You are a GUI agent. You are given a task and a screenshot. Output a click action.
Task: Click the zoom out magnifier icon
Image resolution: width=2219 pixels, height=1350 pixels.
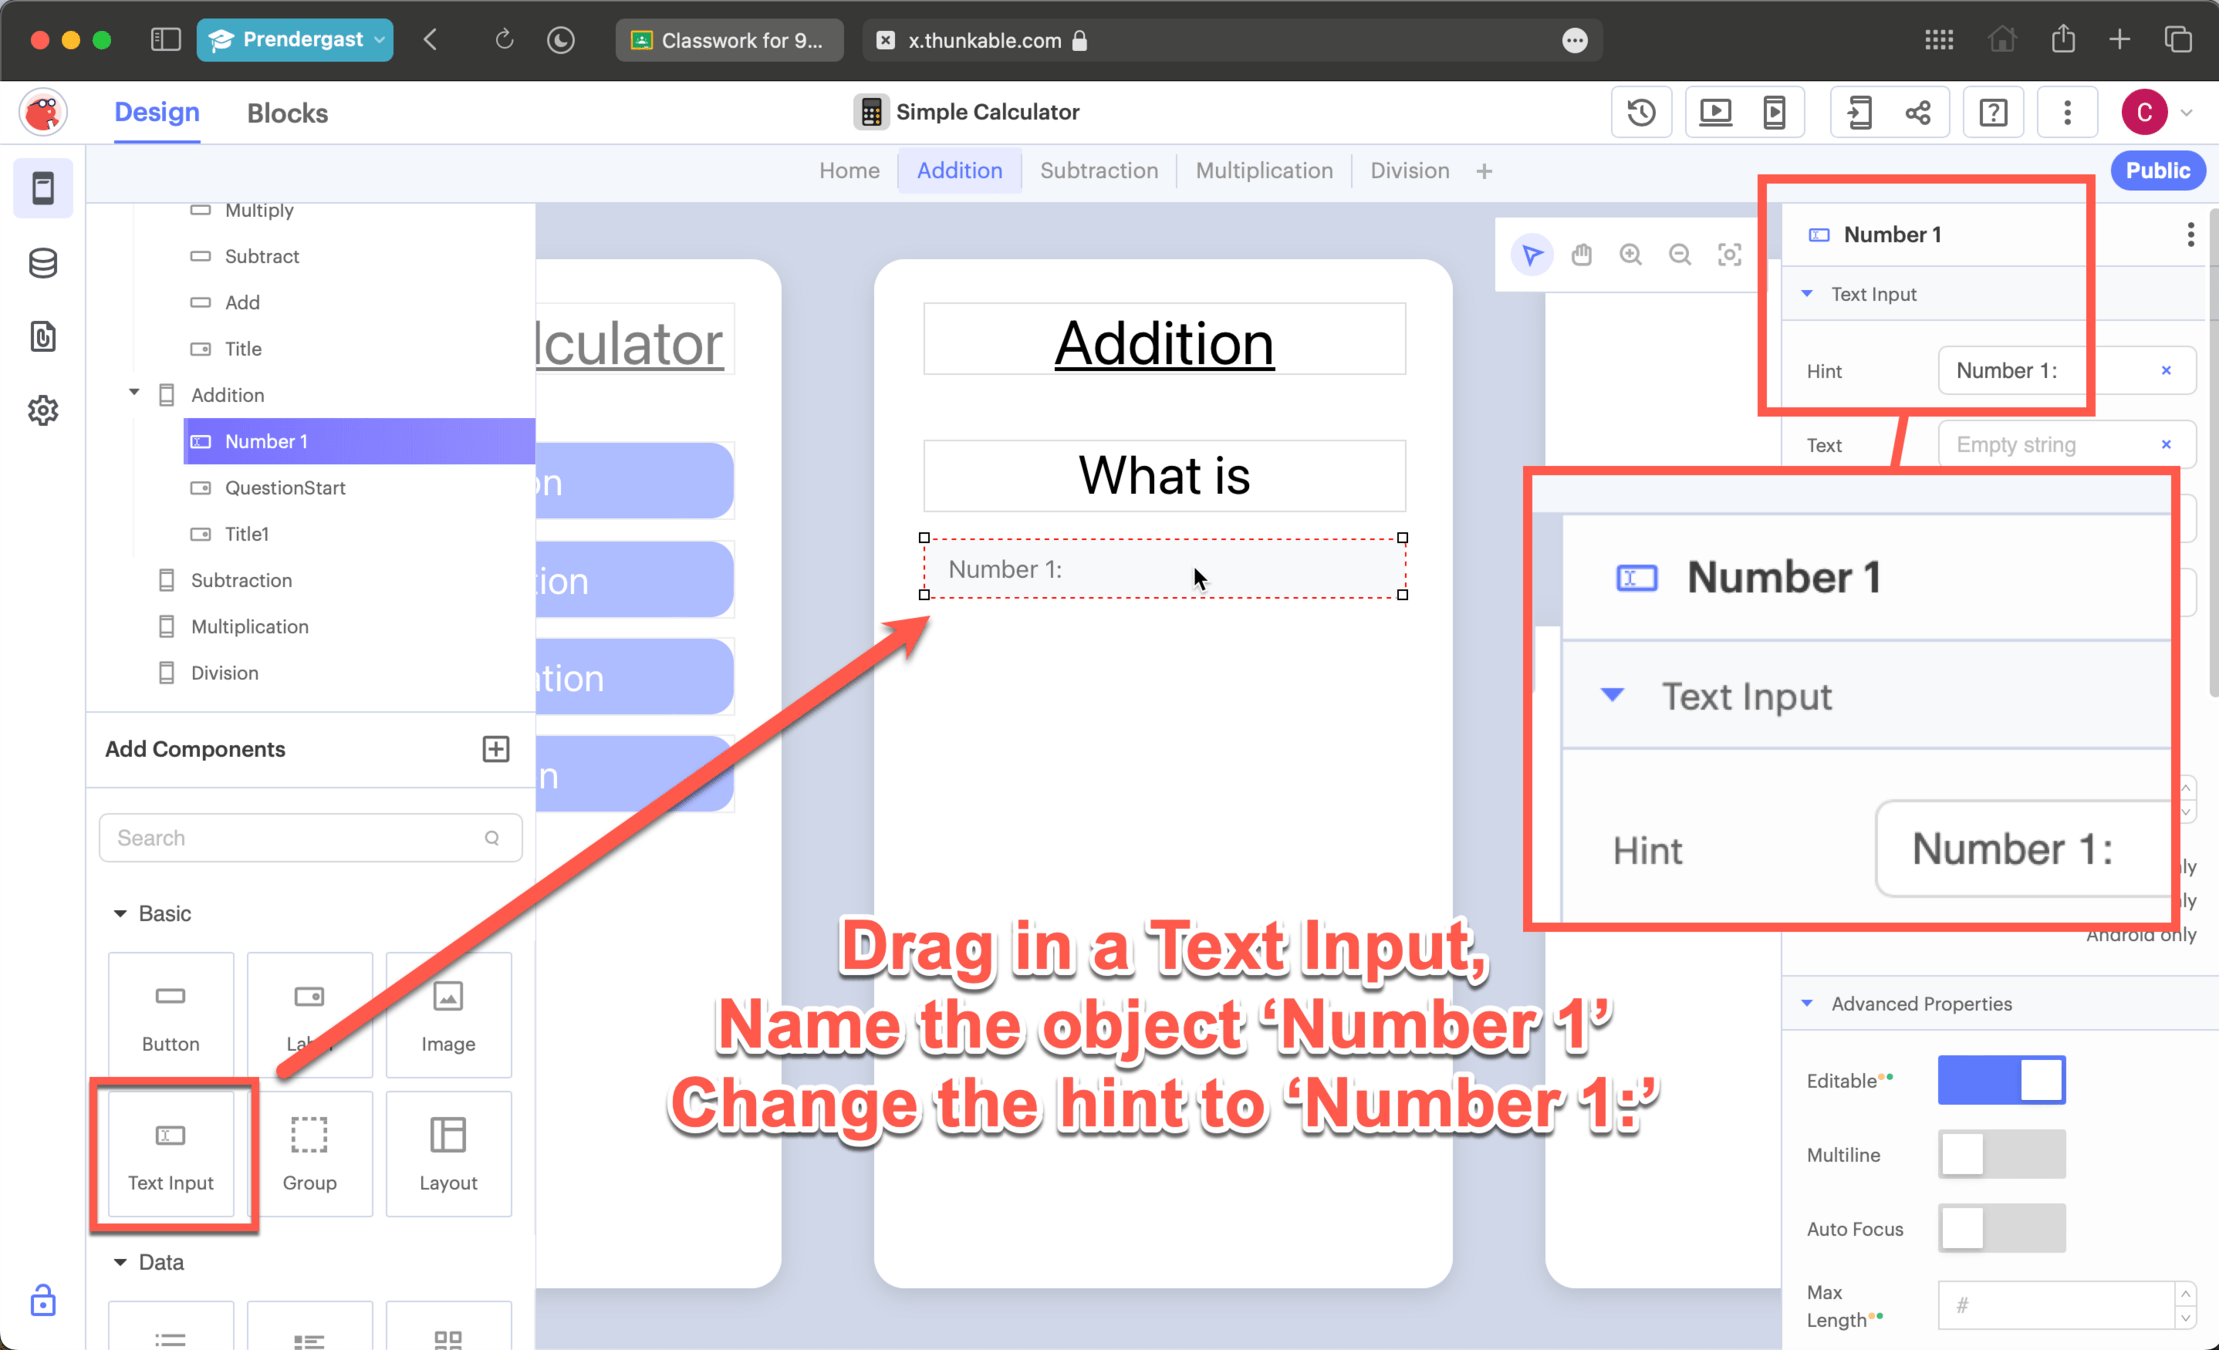click(1680, 255)
